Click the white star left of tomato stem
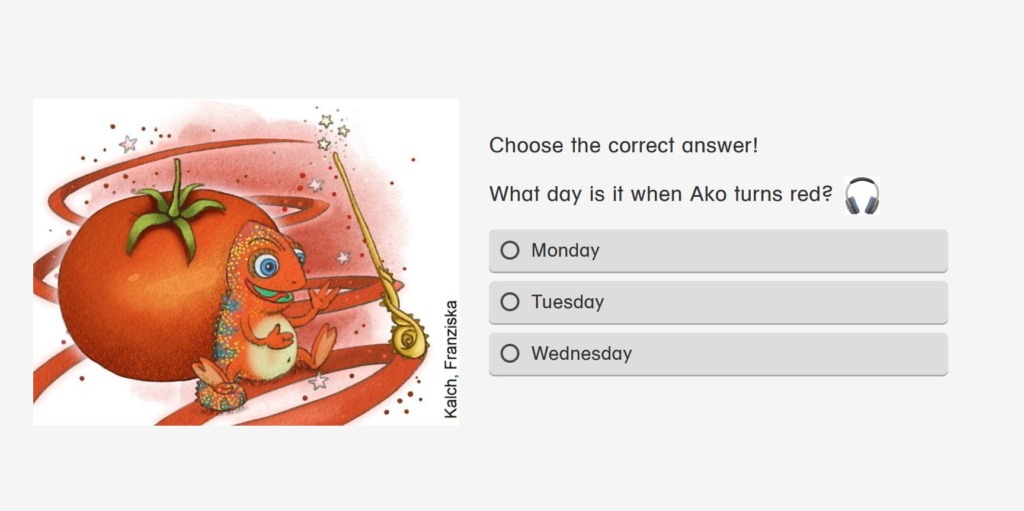 click(x=128, y=144)
